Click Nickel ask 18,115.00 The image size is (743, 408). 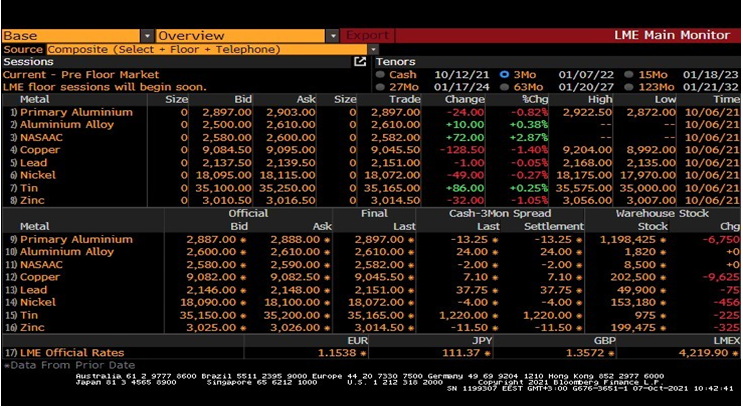287,175
